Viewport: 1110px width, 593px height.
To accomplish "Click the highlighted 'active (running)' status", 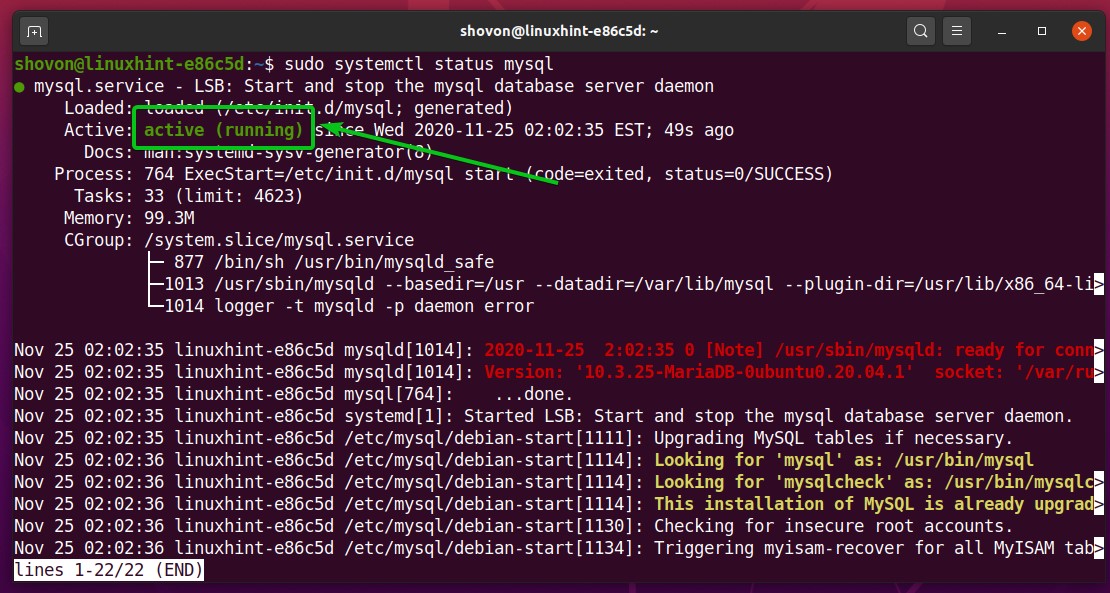I will pyautogui.click(x=223, y=130).
